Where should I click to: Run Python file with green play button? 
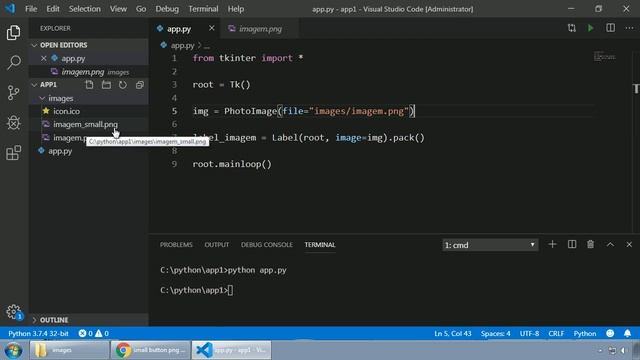[x=591, y=28]
